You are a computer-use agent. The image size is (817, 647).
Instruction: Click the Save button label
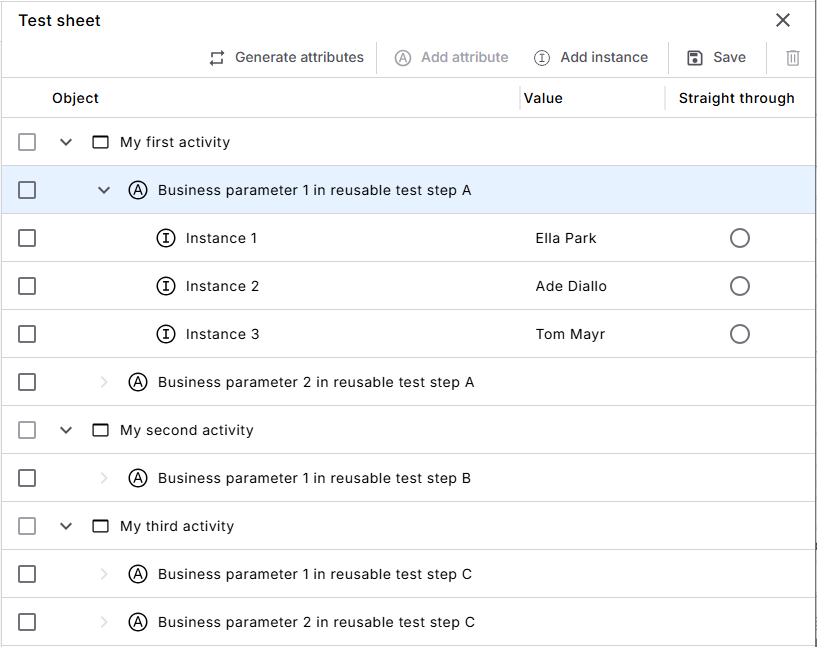(729, 57)
